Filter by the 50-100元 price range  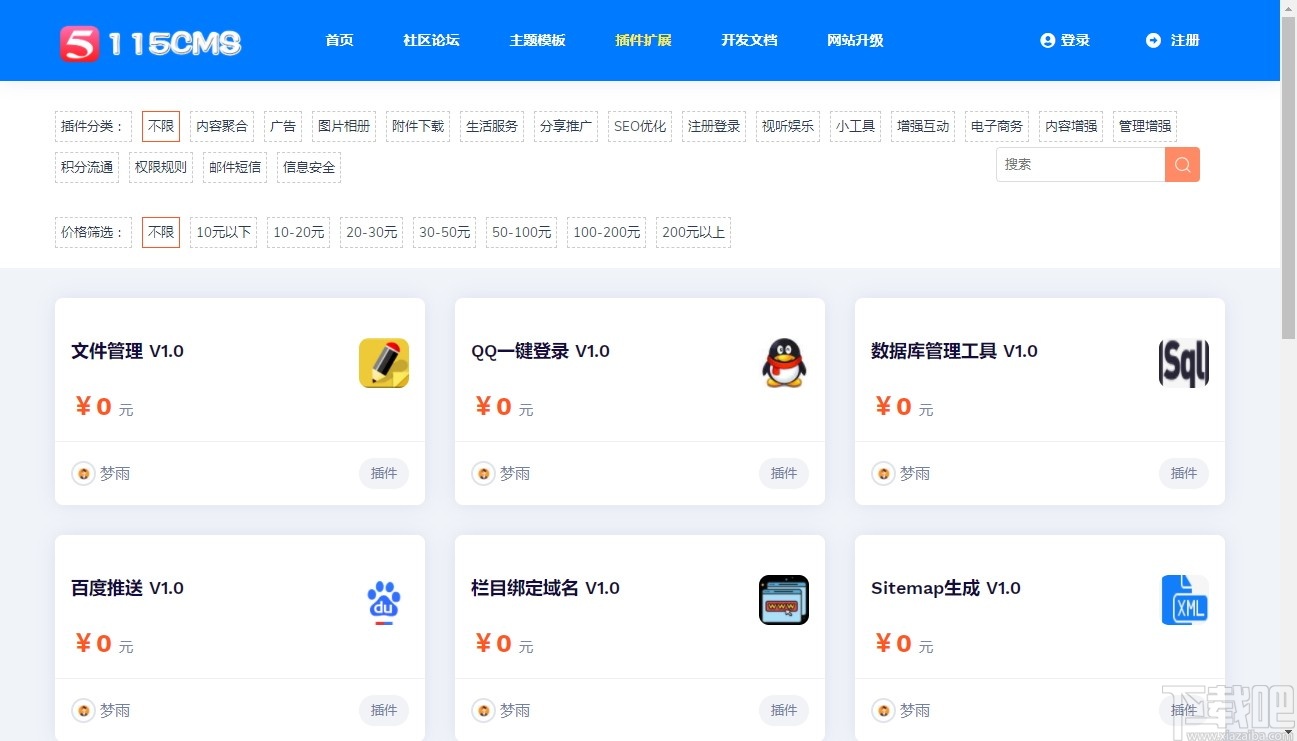click(522, 232)
